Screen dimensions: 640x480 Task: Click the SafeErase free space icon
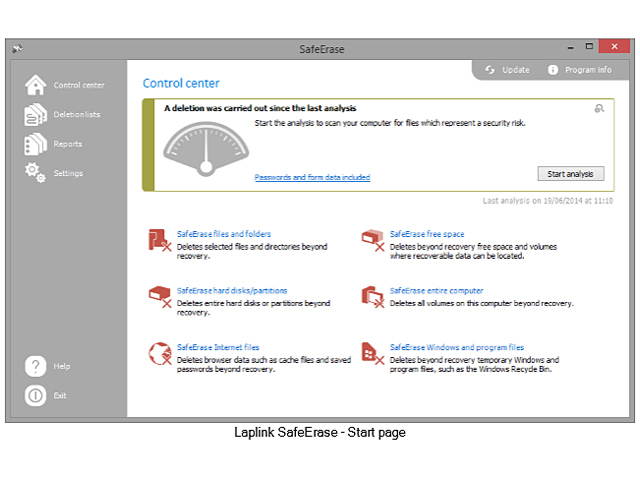373,240
